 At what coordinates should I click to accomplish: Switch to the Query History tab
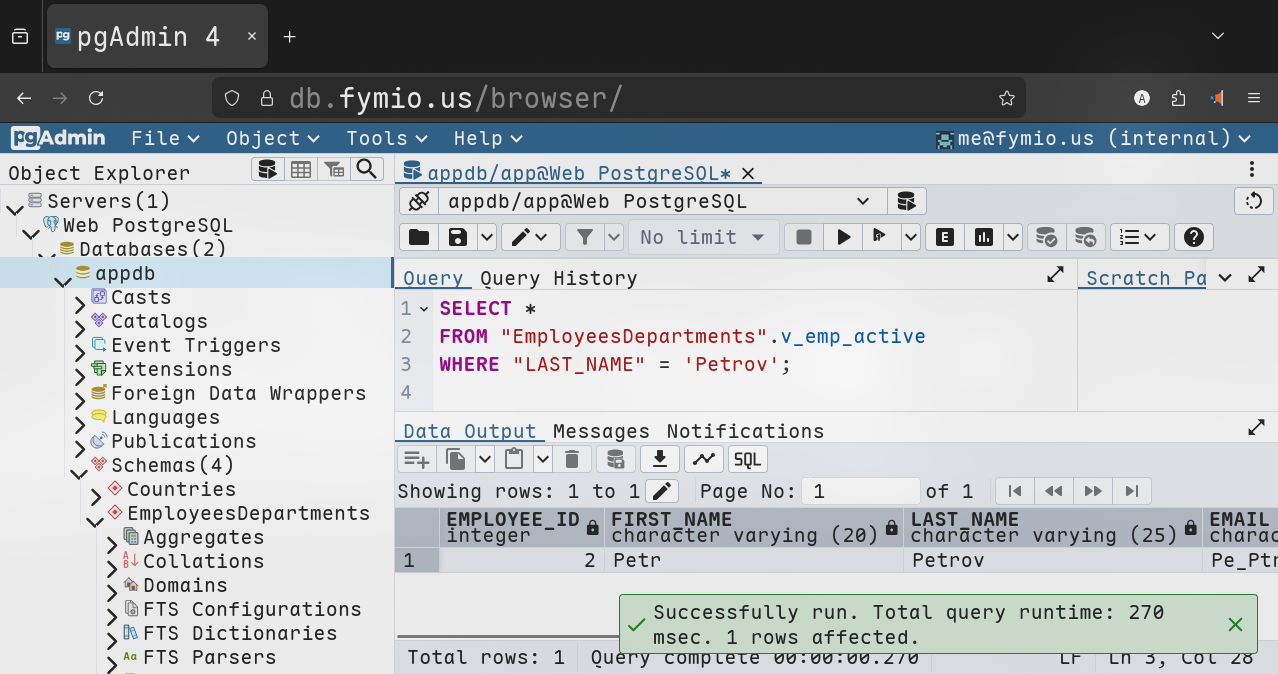click(x=558, y=278)
